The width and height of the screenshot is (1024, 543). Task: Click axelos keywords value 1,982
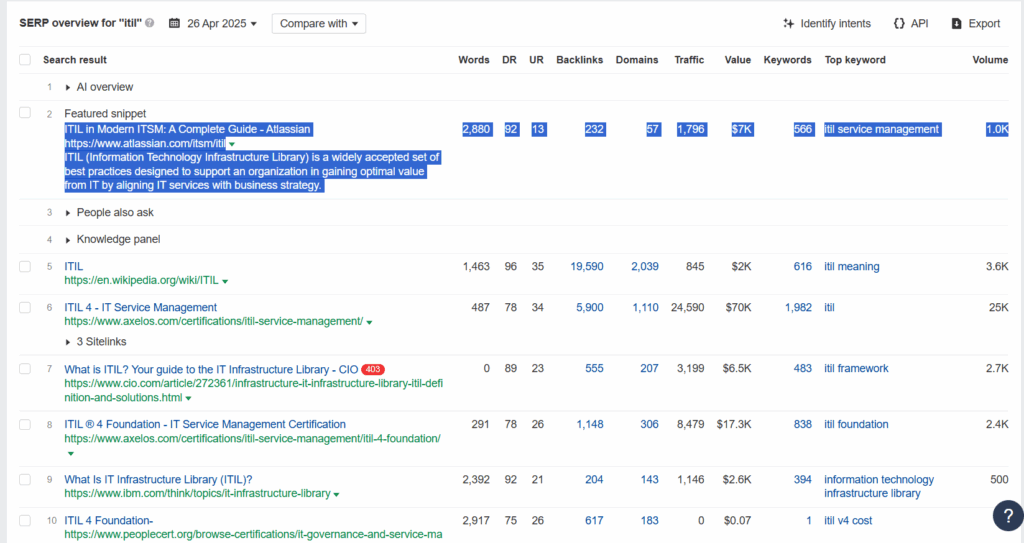coord(798,307)
